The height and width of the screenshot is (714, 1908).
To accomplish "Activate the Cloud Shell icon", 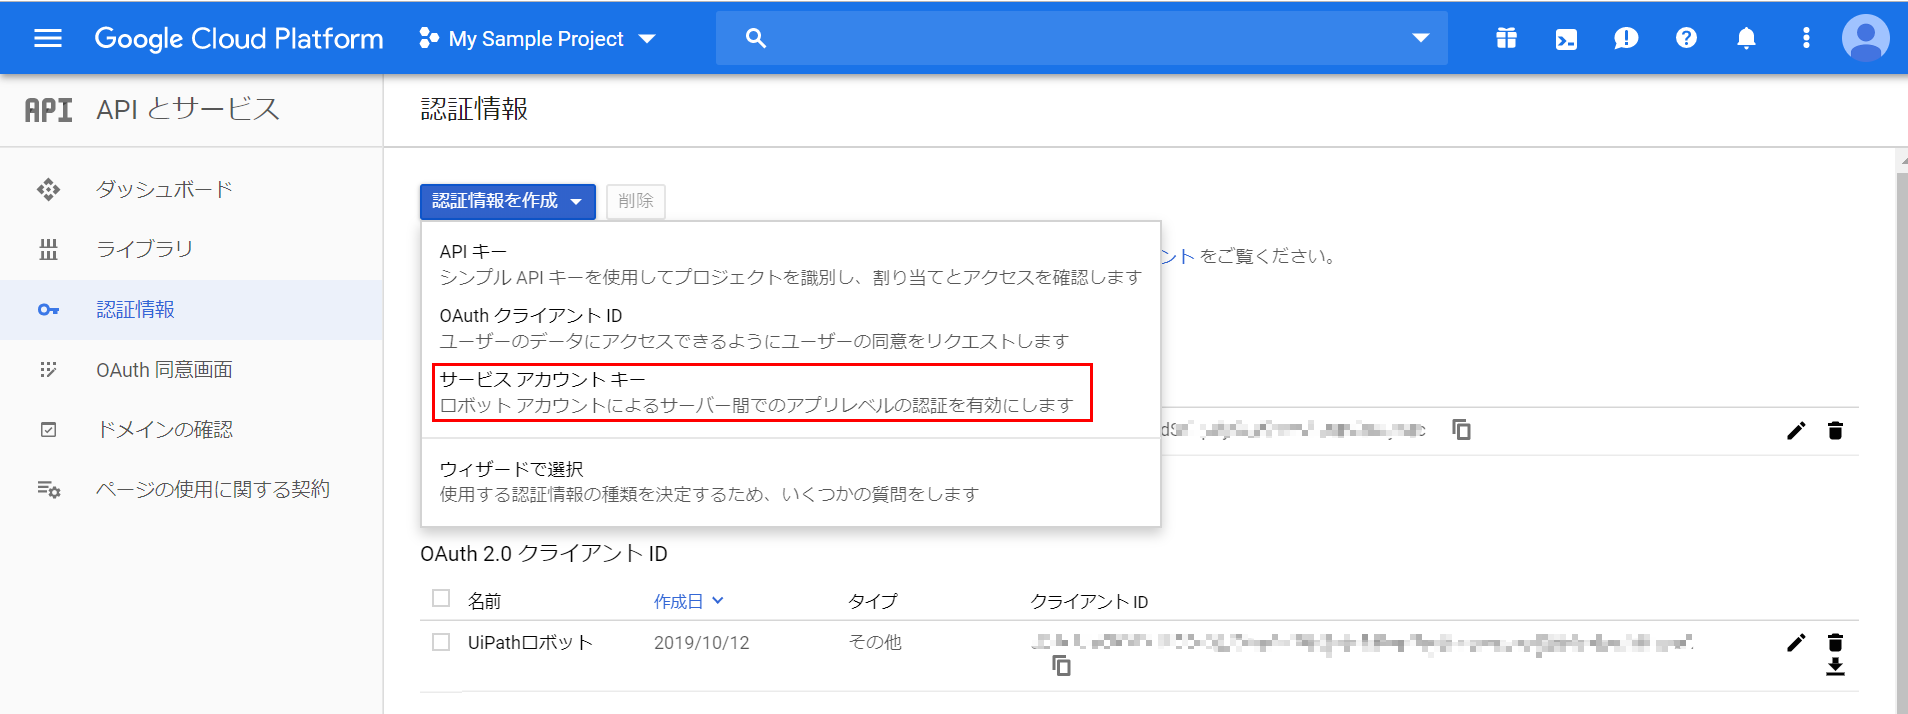I will tap(1566, 39).
